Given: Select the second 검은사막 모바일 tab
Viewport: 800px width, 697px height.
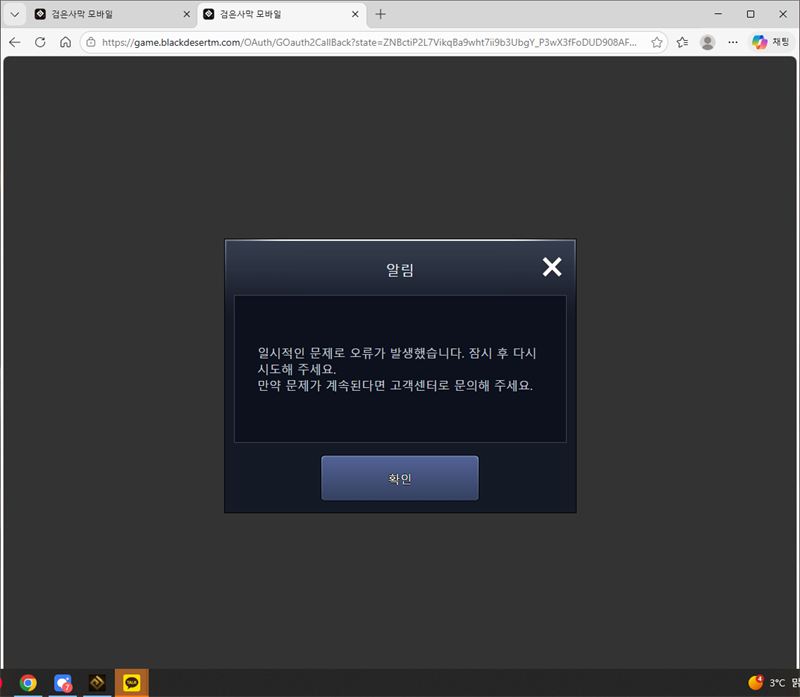Looking at the screenshot, I should coord(270,14).
